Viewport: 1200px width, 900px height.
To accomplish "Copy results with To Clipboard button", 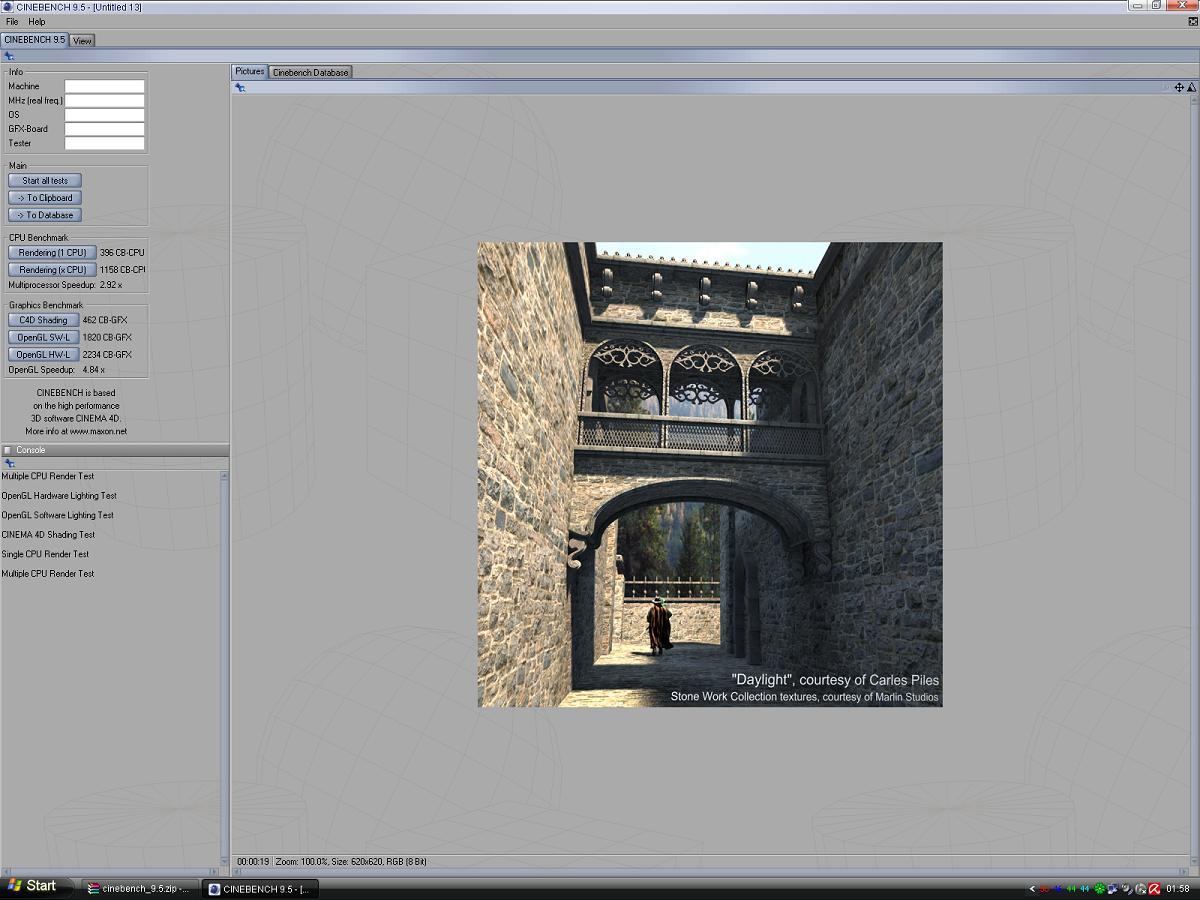I will [45, 198].
